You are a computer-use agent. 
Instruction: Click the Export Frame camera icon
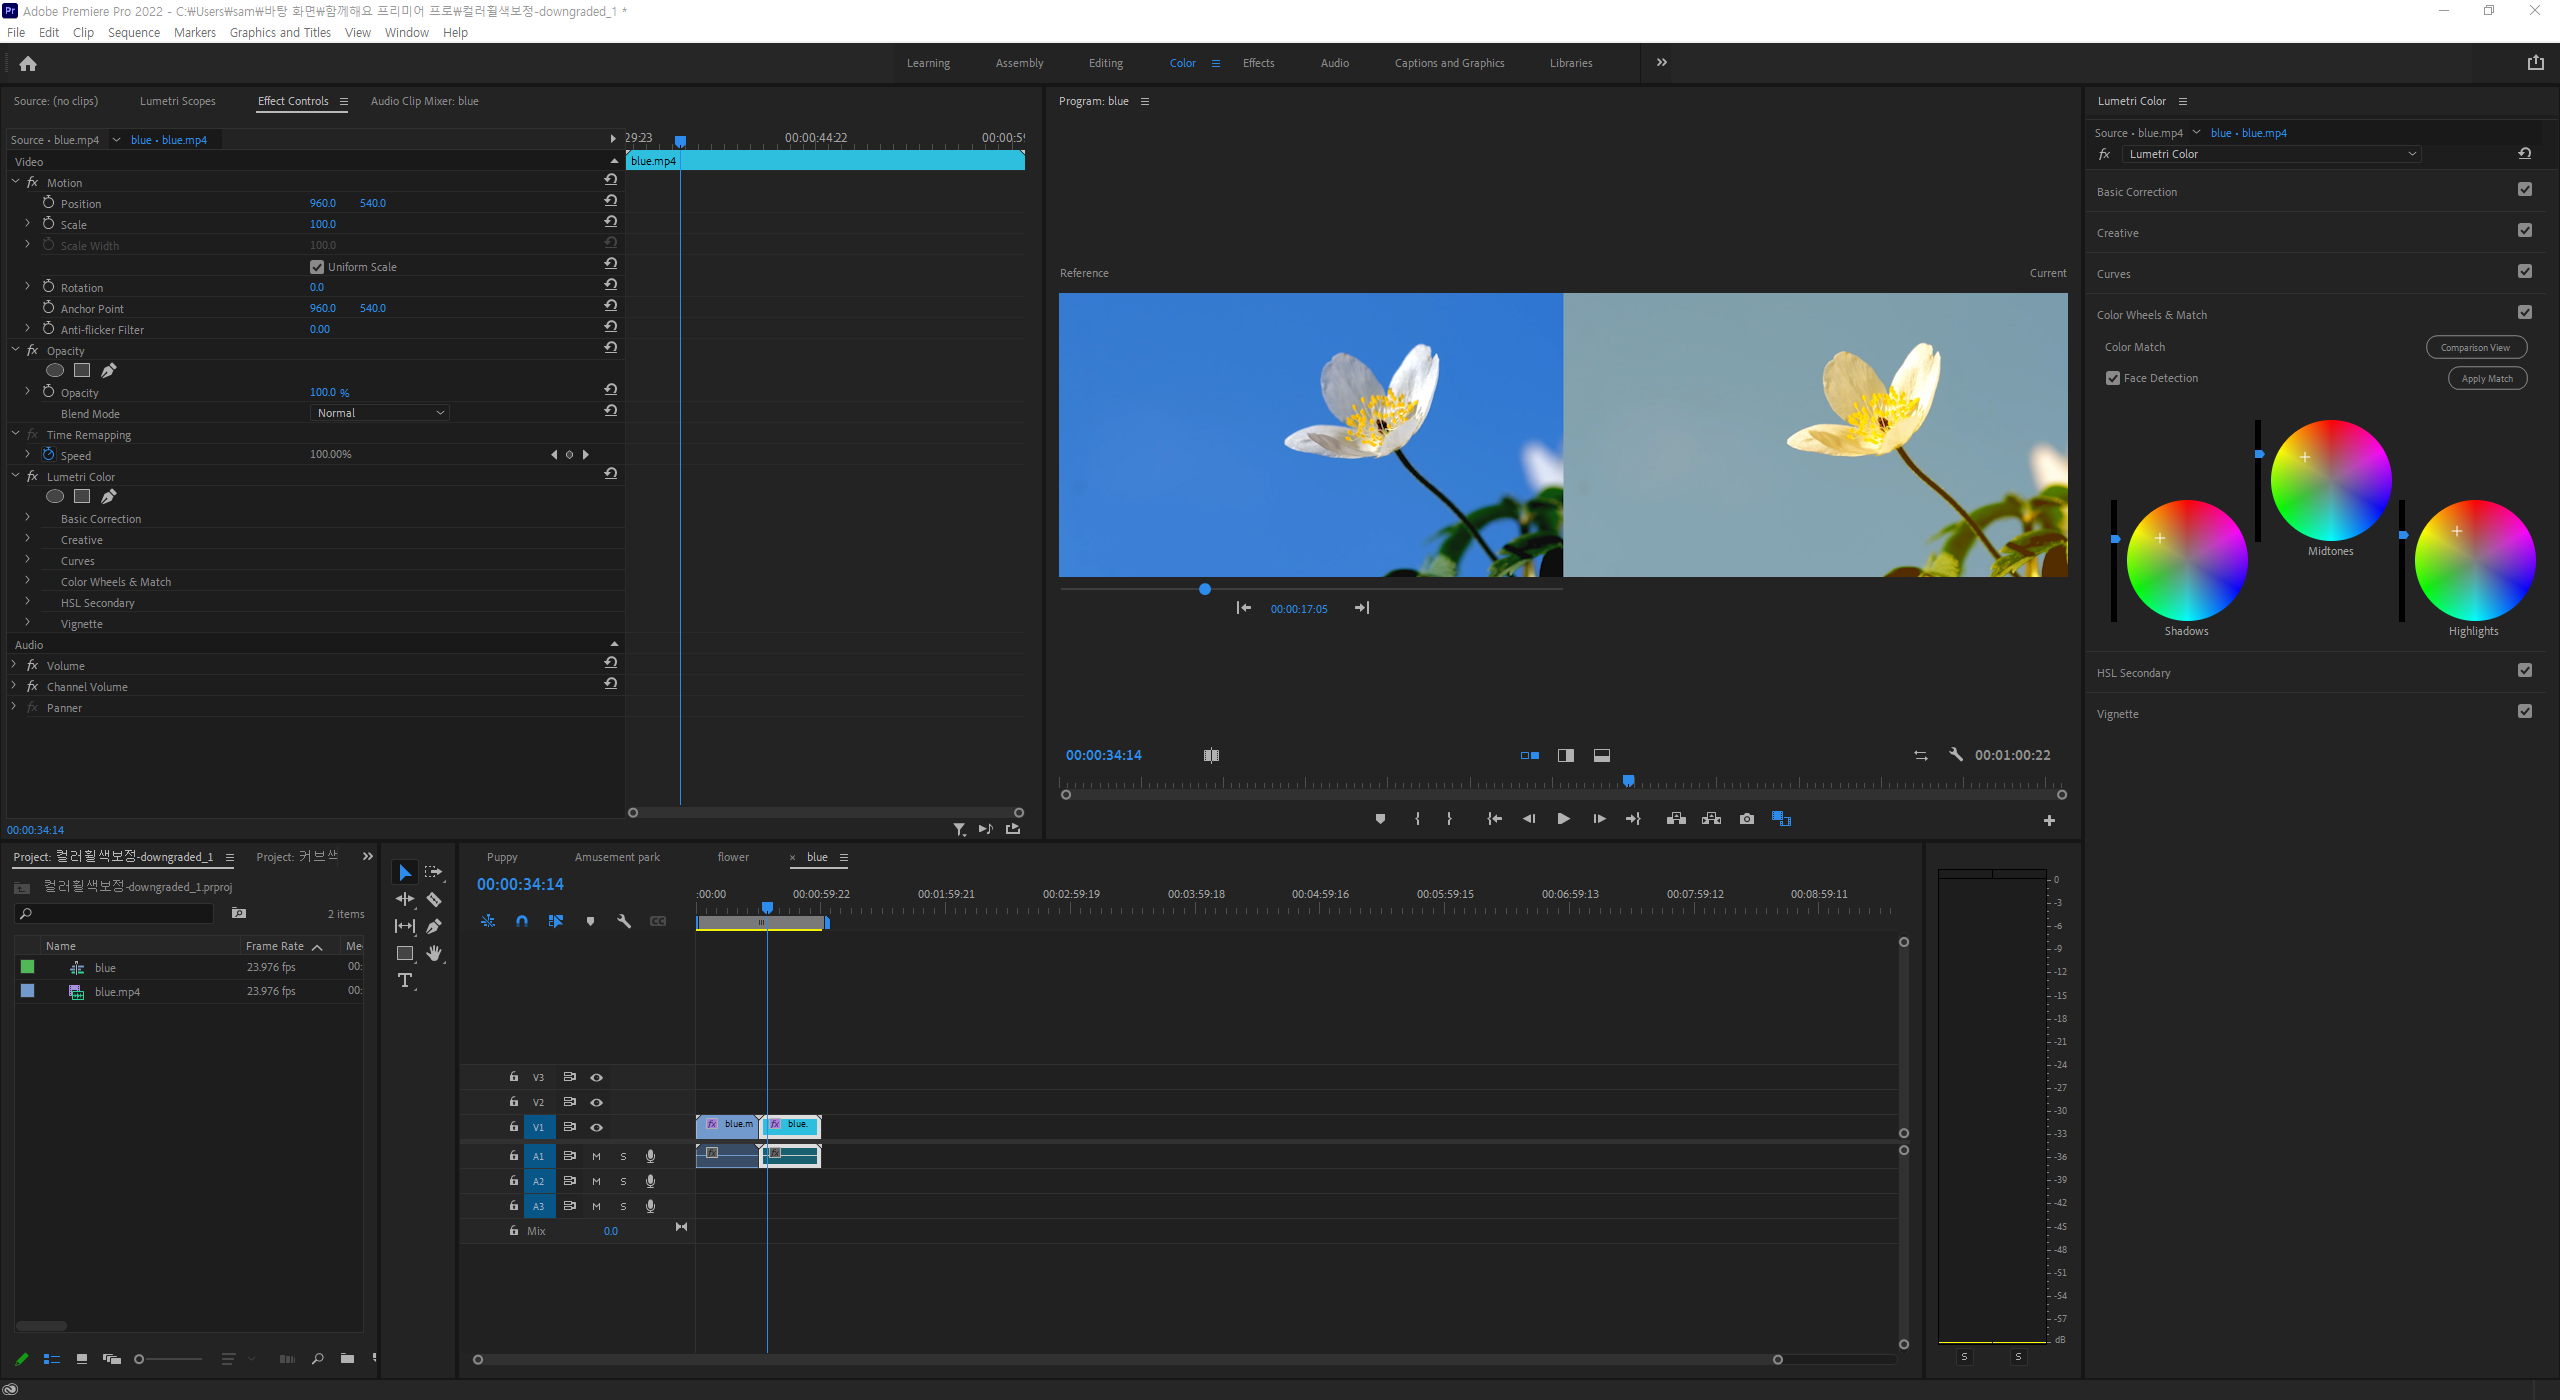pos(1746,819)
